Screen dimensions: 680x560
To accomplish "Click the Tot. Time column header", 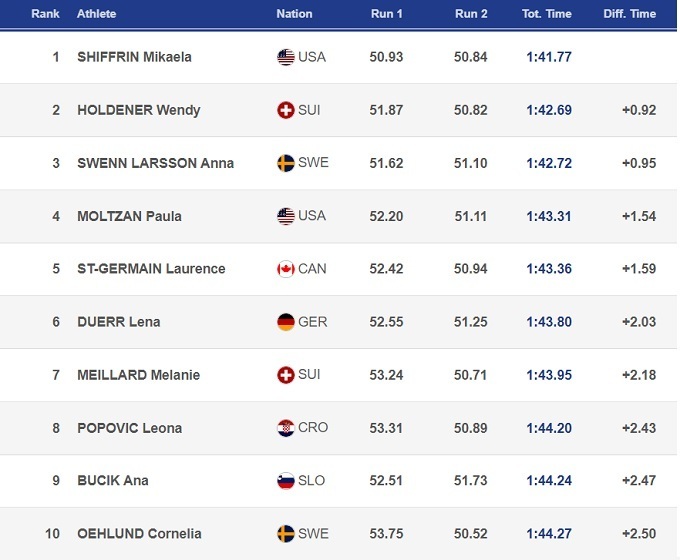I will point(548,14).
